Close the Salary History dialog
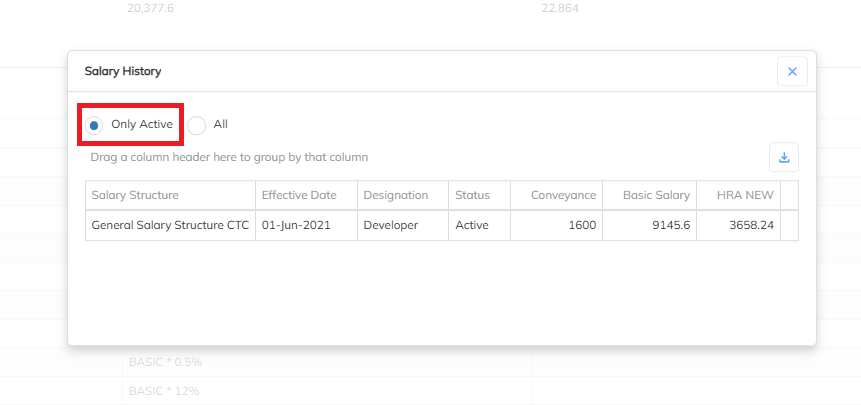This screenshot has height=405, width=861. (791, 72)
